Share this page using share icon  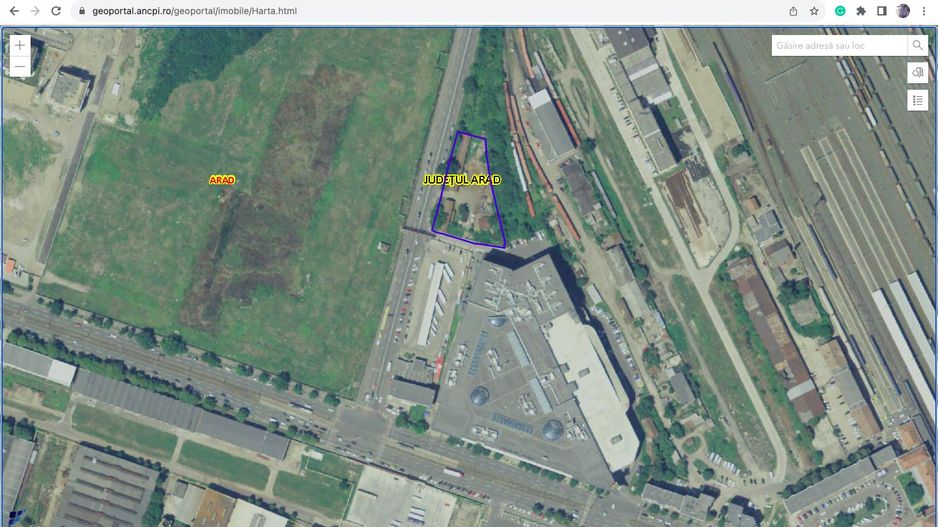[x=793, y=11]
